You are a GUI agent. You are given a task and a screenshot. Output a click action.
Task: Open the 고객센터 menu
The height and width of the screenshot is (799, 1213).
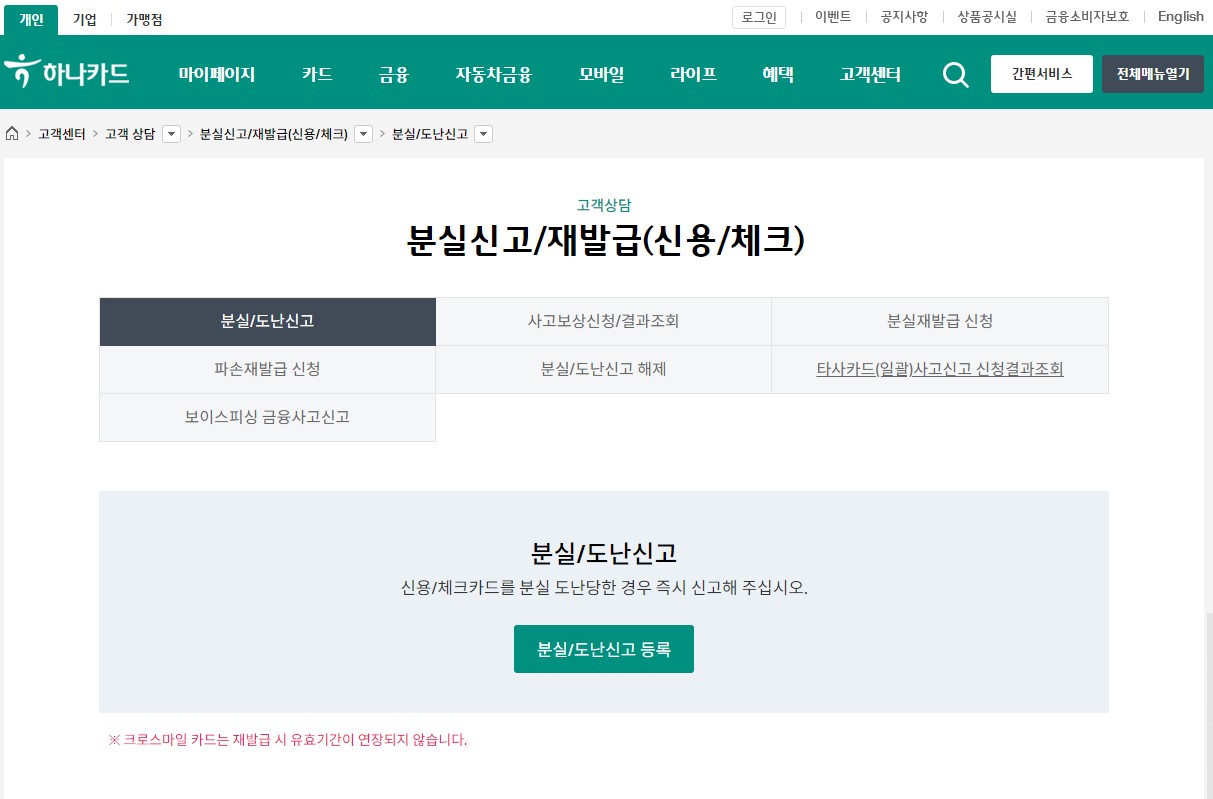pyautogui.click(x=869, y=74)
